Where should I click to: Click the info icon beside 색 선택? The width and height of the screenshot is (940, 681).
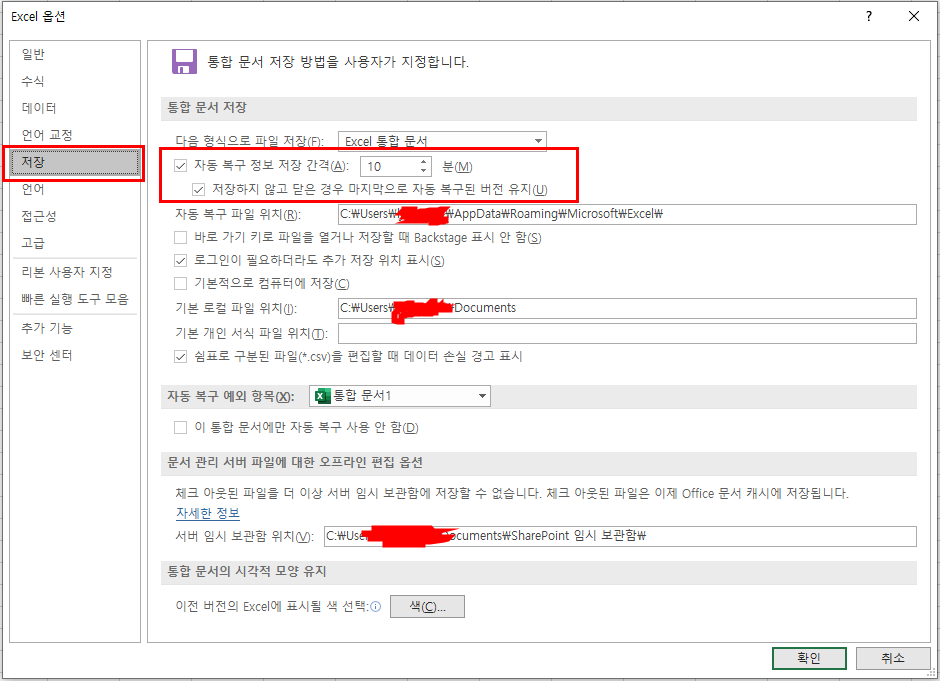point(376,607)
